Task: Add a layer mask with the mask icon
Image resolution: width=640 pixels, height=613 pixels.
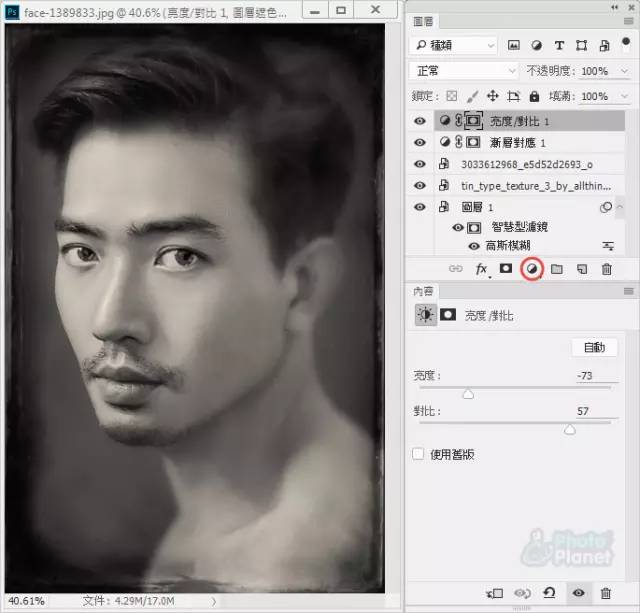Action: pos(507,269)
